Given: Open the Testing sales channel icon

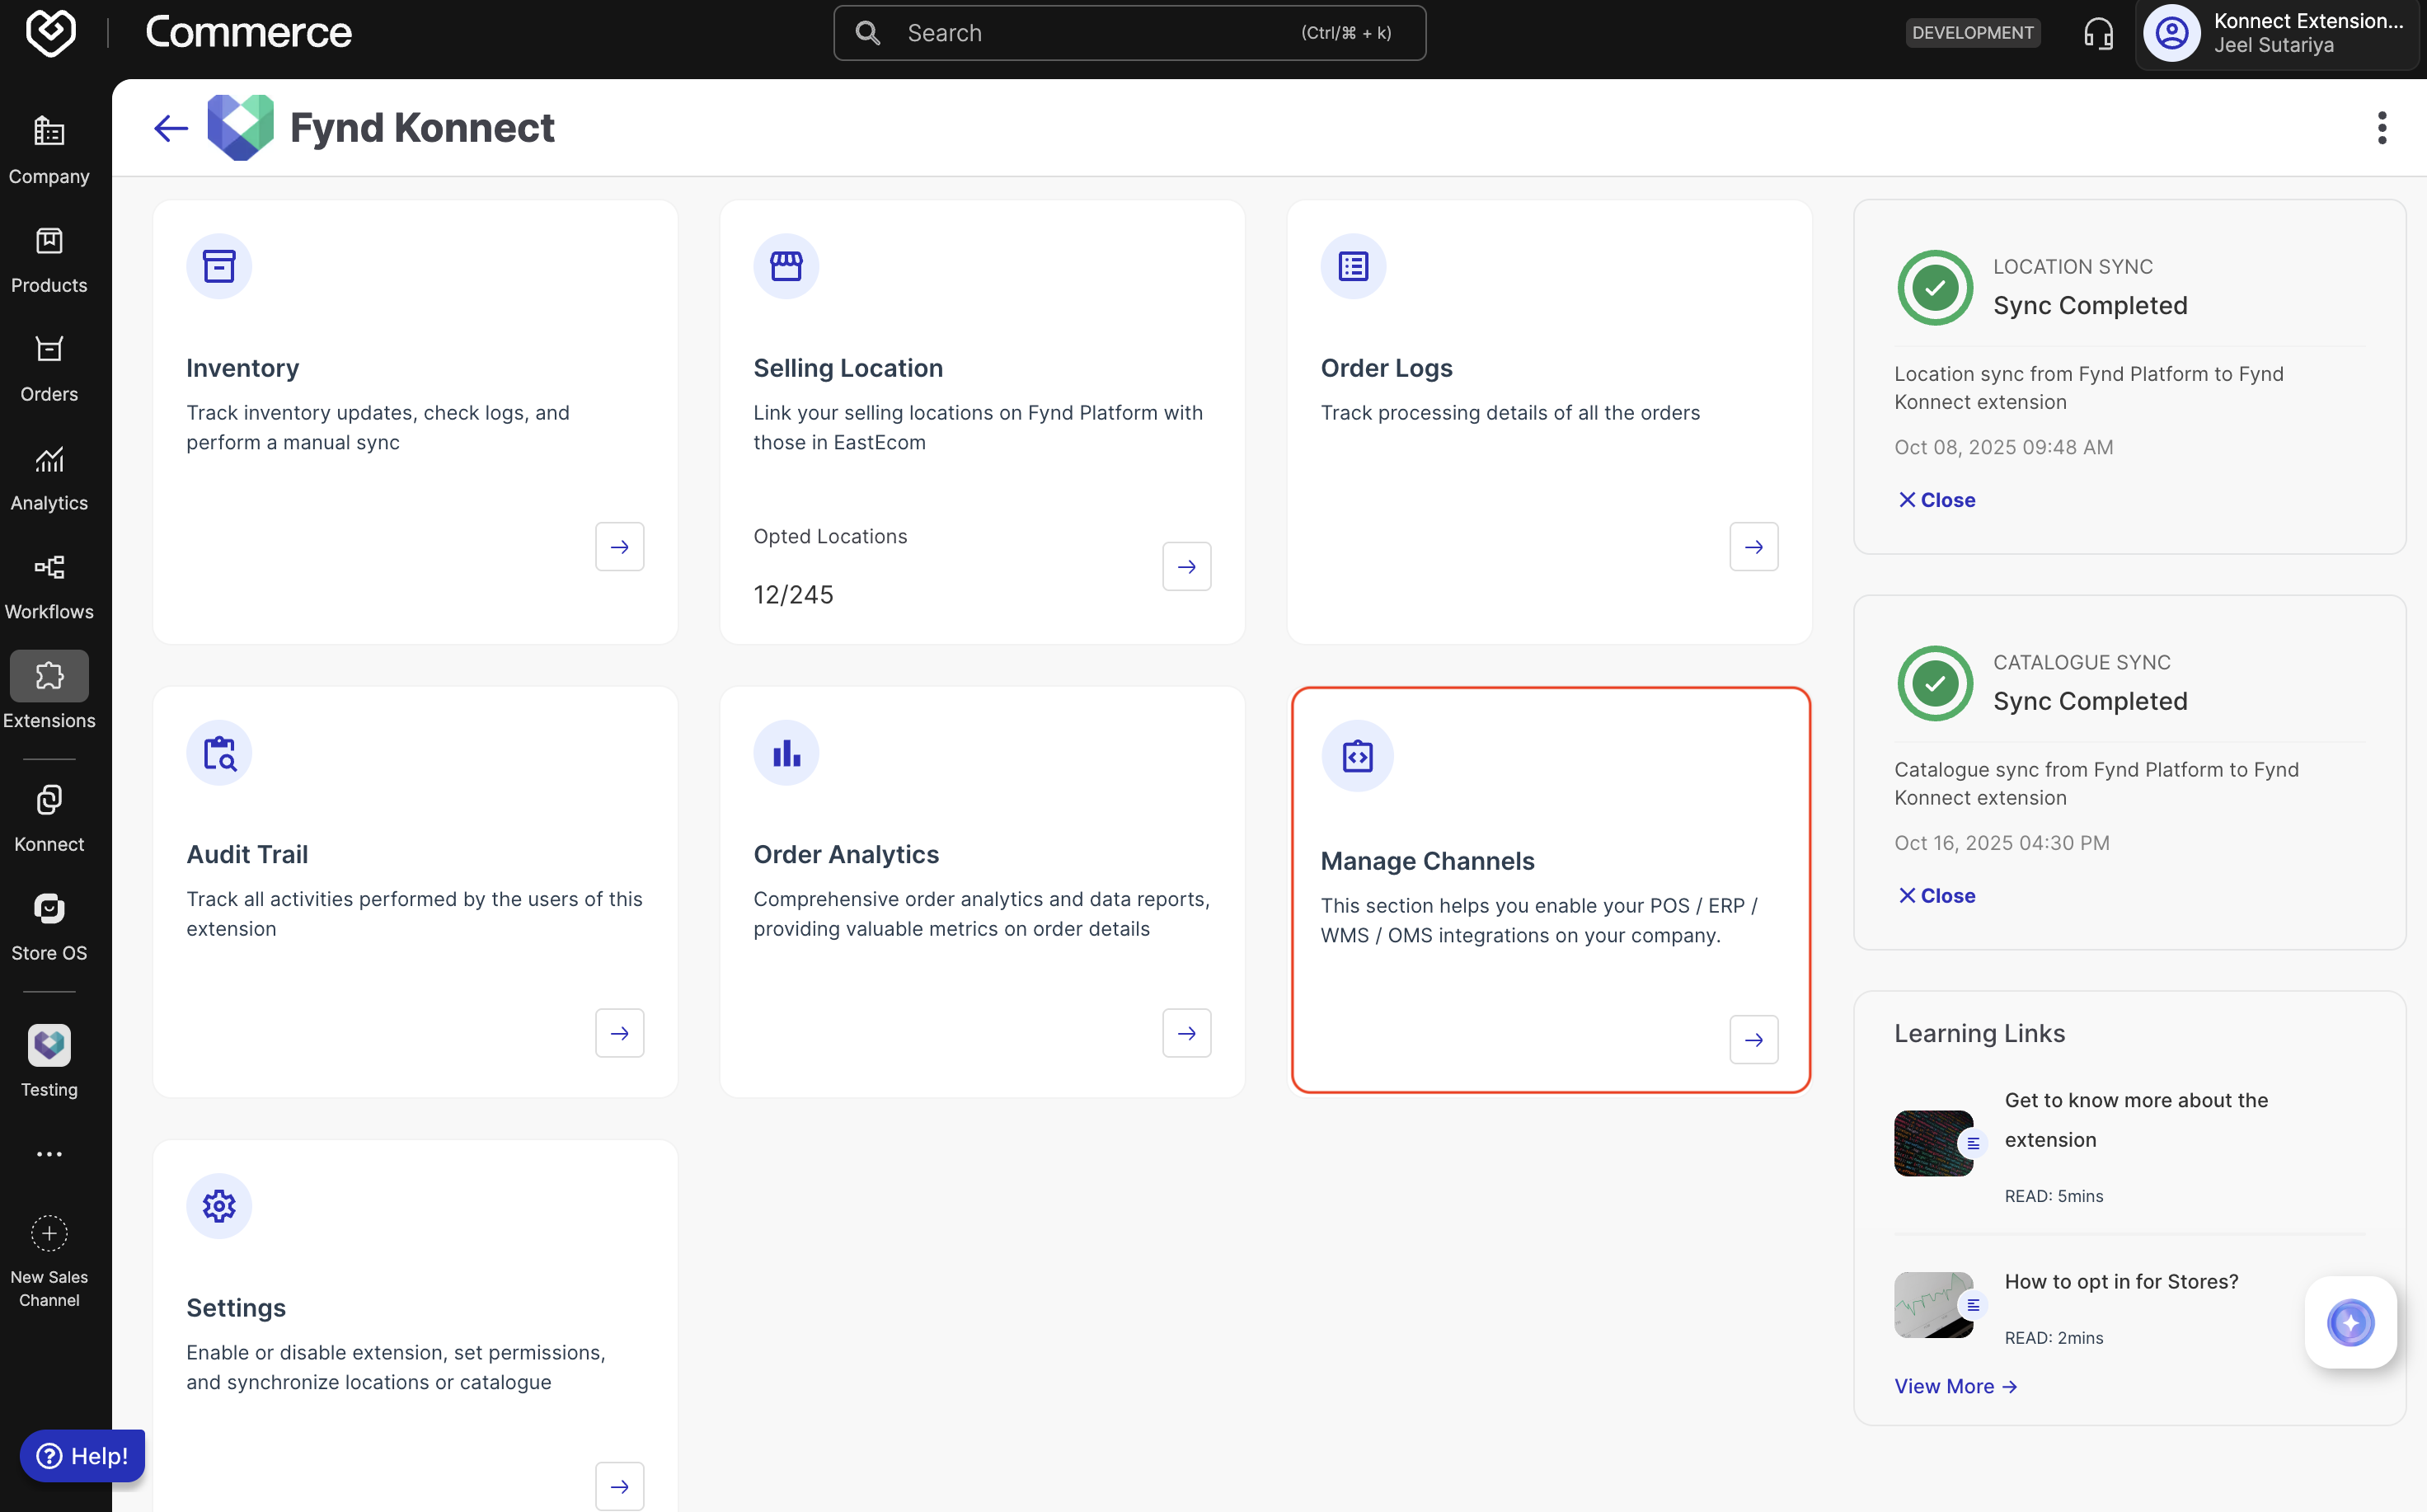Looking at the screenshot, I should [x=49, y=1046].
